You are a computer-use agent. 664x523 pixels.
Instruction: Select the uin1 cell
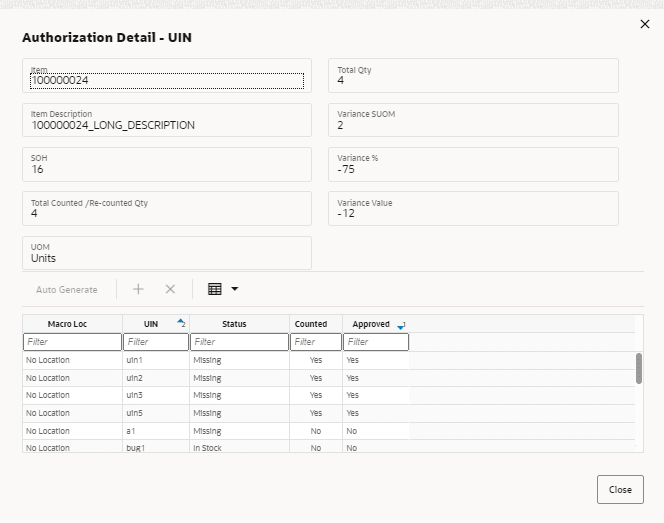pos(156,360)
